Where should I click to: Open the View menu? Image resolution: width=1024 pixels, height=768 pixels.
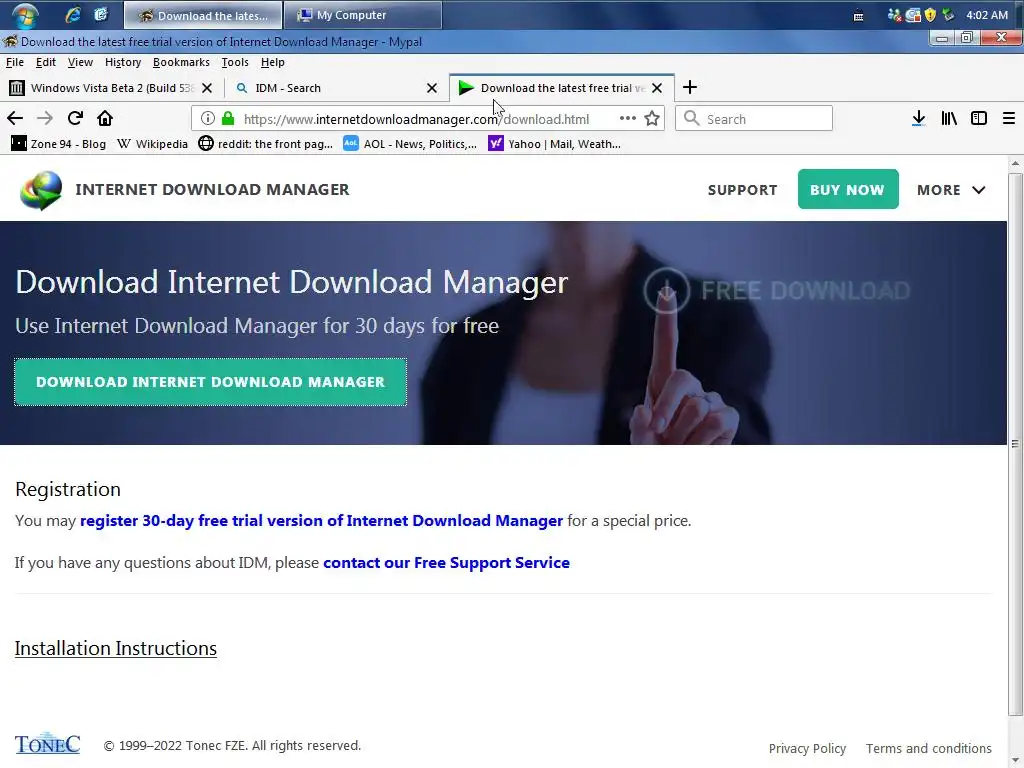(80, 62)
